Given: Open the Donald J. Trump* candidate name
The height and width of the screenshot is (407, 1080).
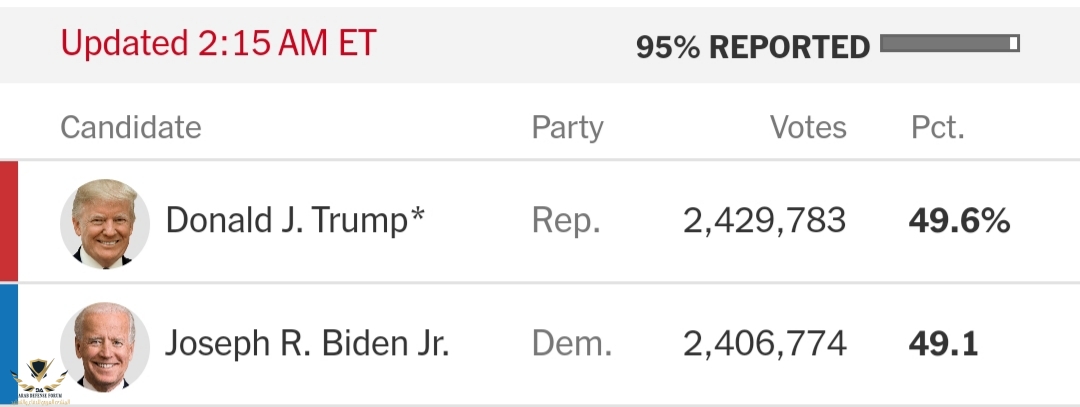Looking at the screenshot, I should 295,221.
